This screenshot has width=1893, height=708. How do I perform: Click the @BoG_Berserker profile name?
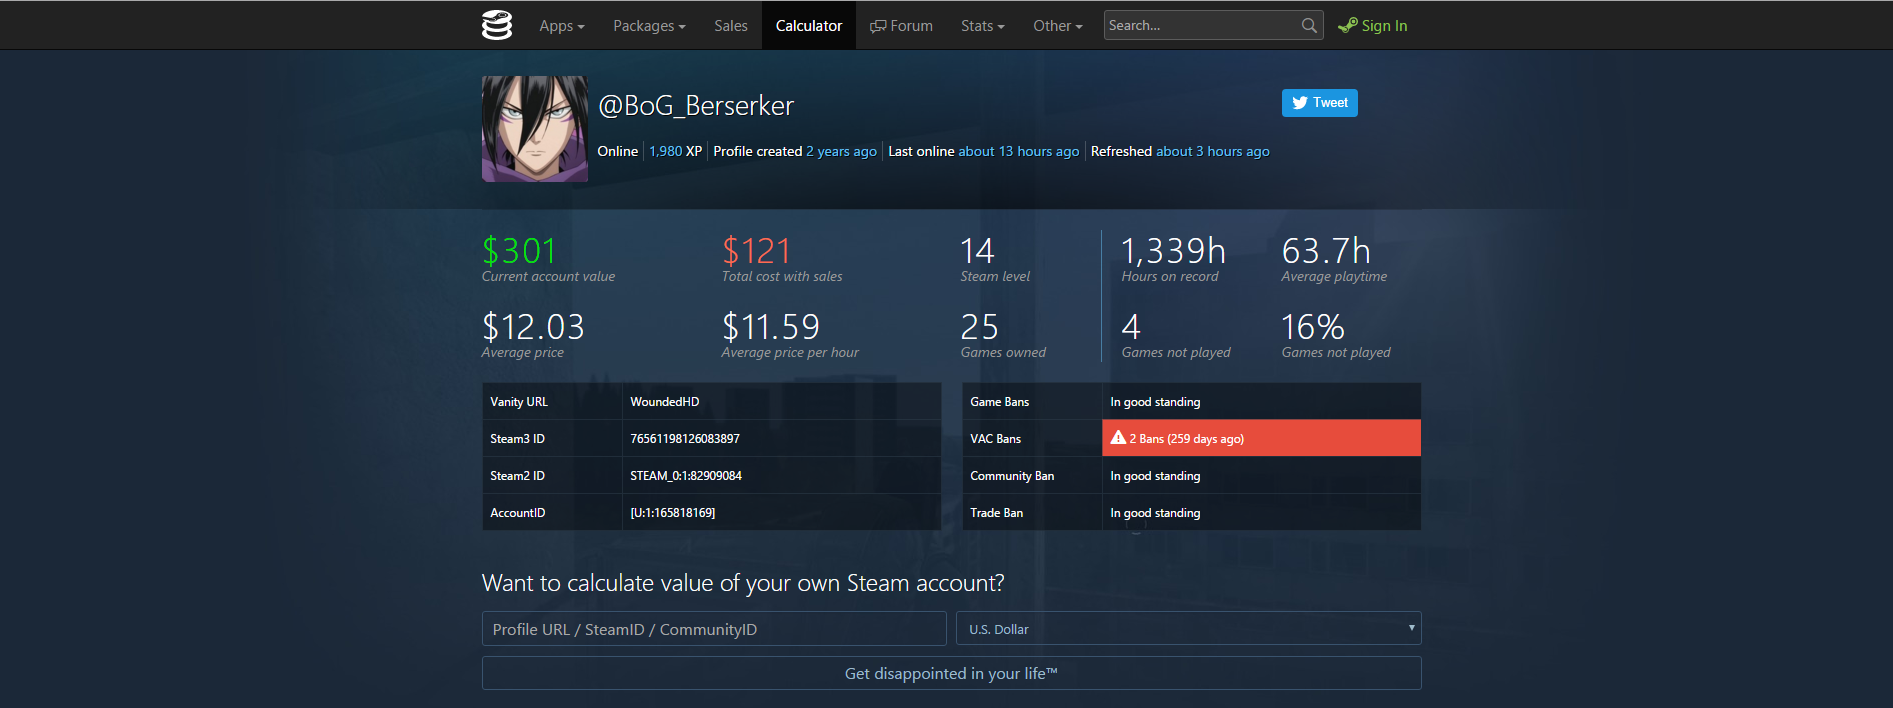(696, 106)
